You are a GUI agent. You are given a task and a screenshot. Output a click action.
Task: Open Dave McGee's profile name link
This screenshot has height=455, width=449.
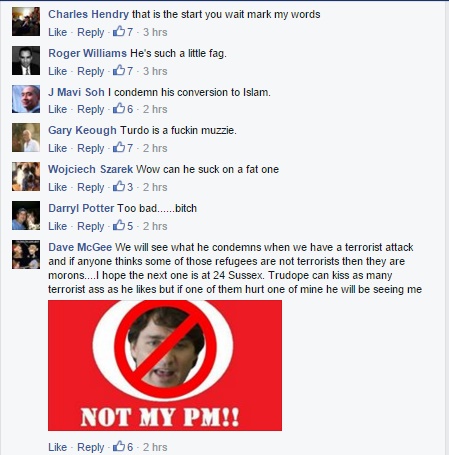[80, 247]
